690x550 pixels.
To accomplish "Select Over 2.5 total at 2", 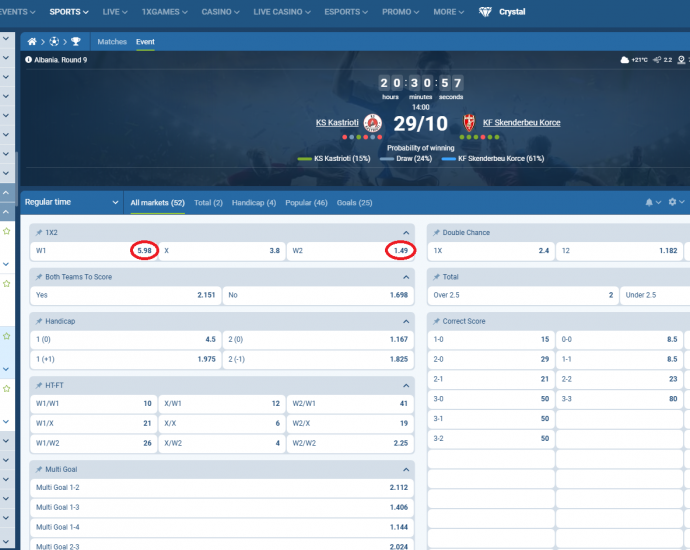I will 523,295.
